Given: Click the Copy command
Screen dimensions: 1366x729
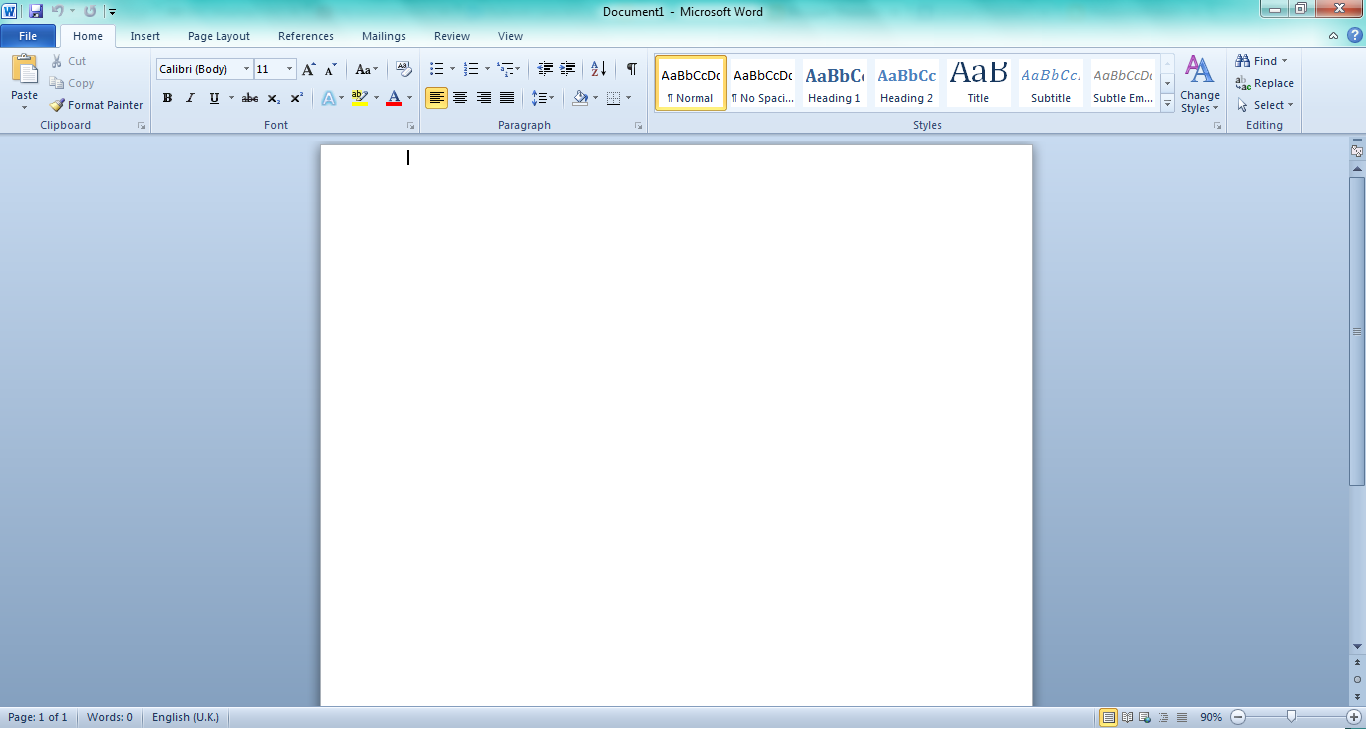Looking at the screenshot, I should point(72,83).
